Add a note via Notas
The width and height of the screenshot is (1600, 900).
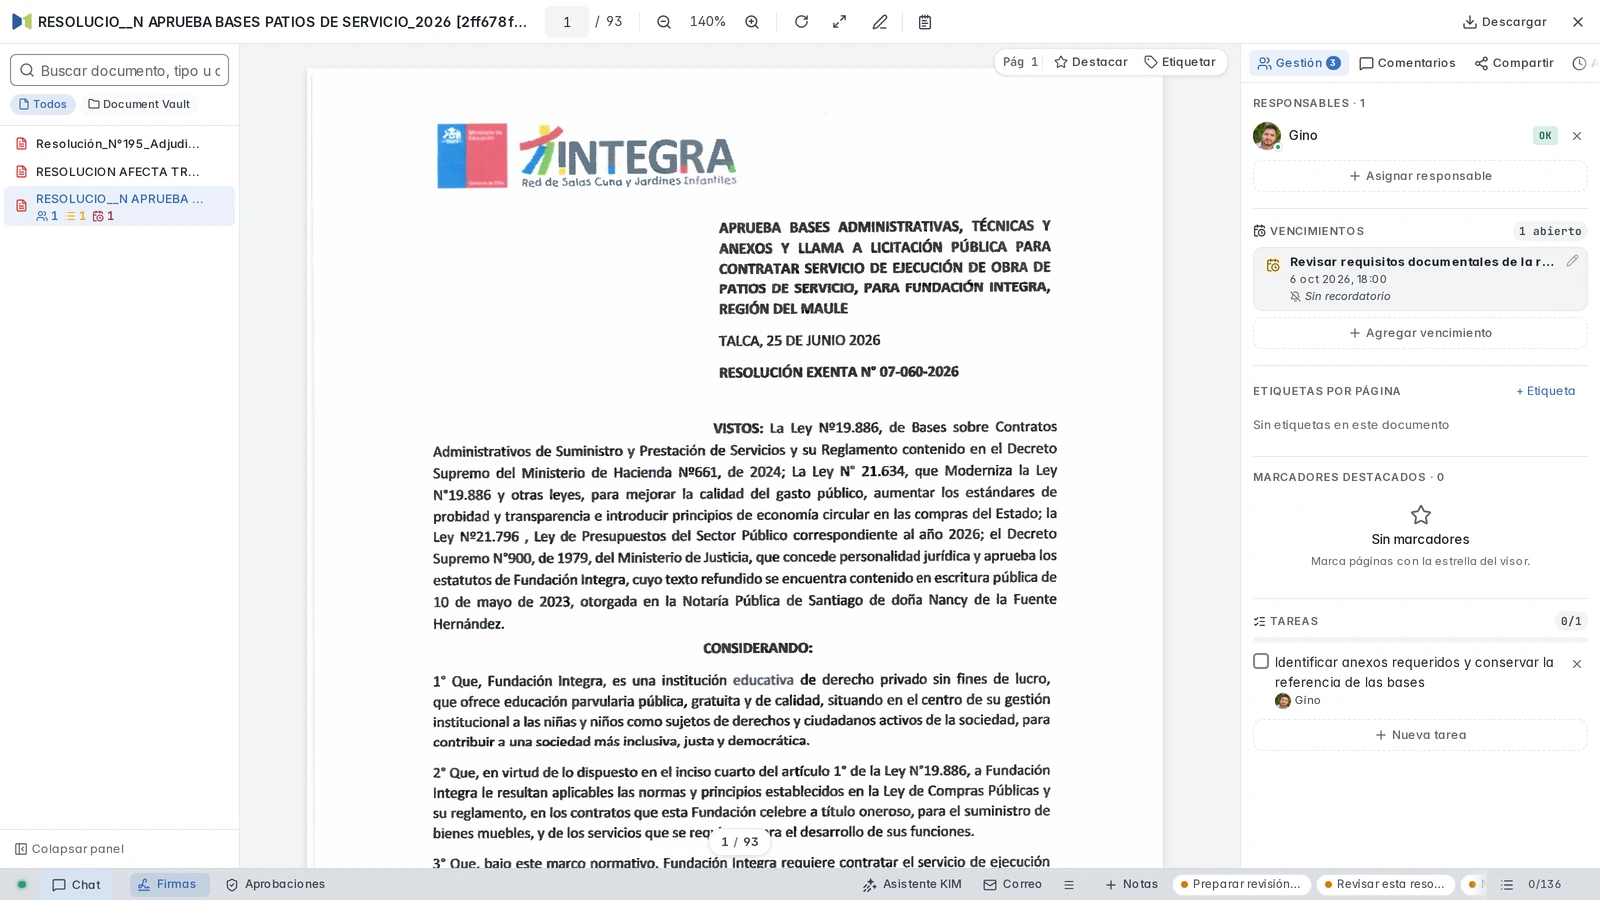click(1131, 885)
